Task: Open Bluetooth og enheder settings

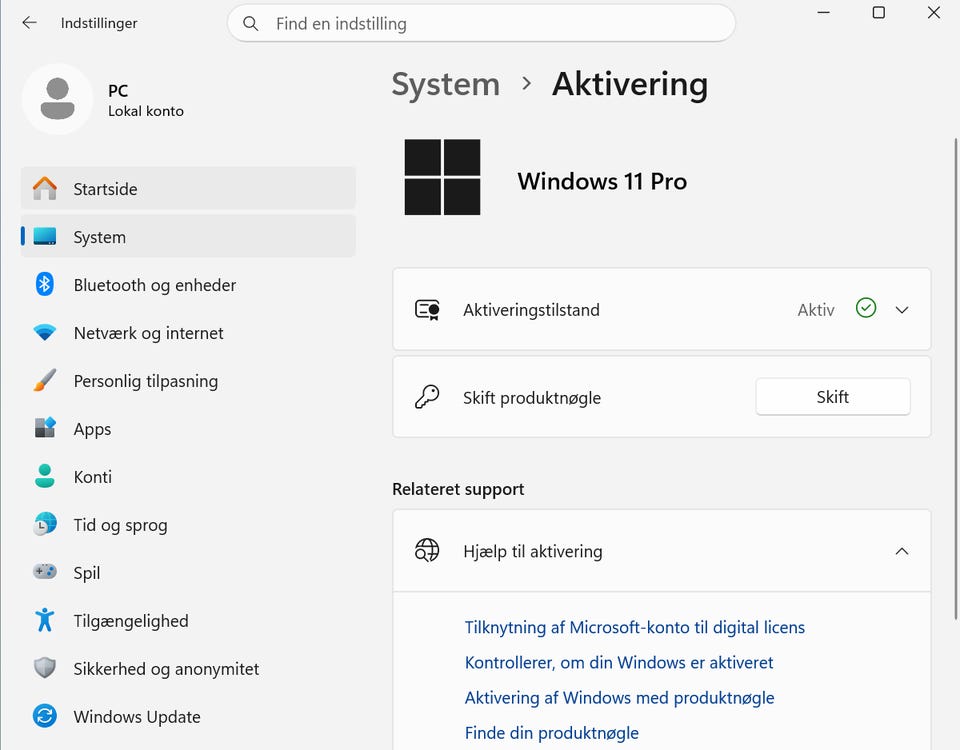Action: 188,285
